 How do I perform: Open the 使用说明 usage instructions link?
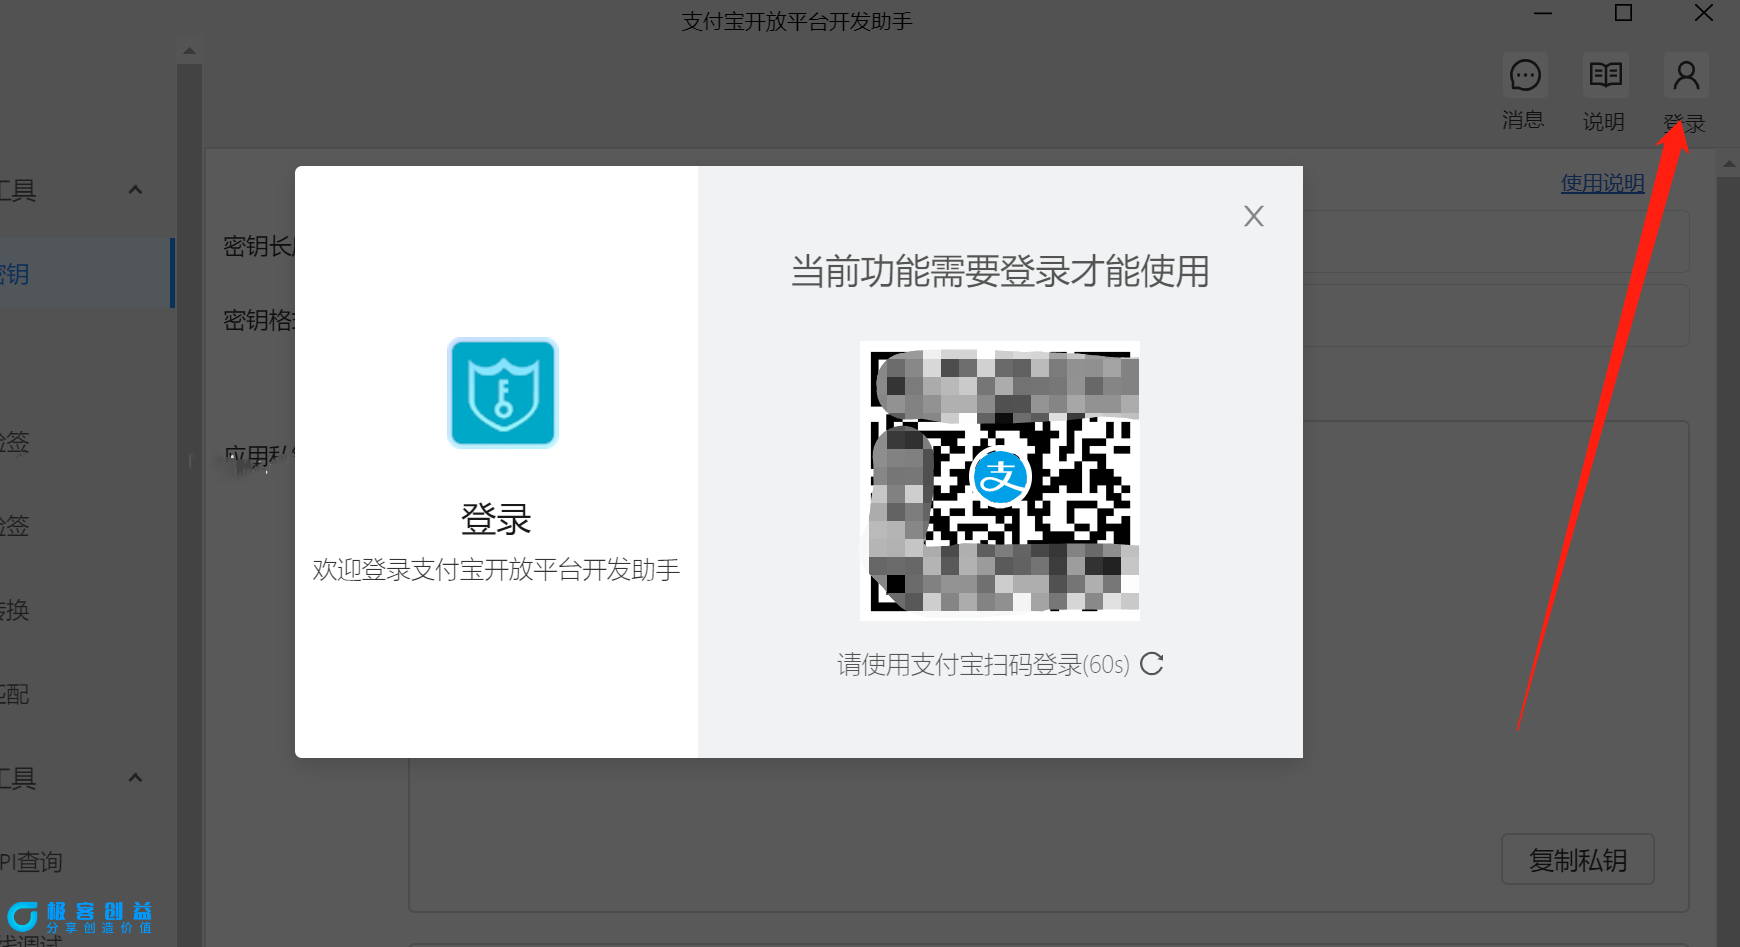1602,183
